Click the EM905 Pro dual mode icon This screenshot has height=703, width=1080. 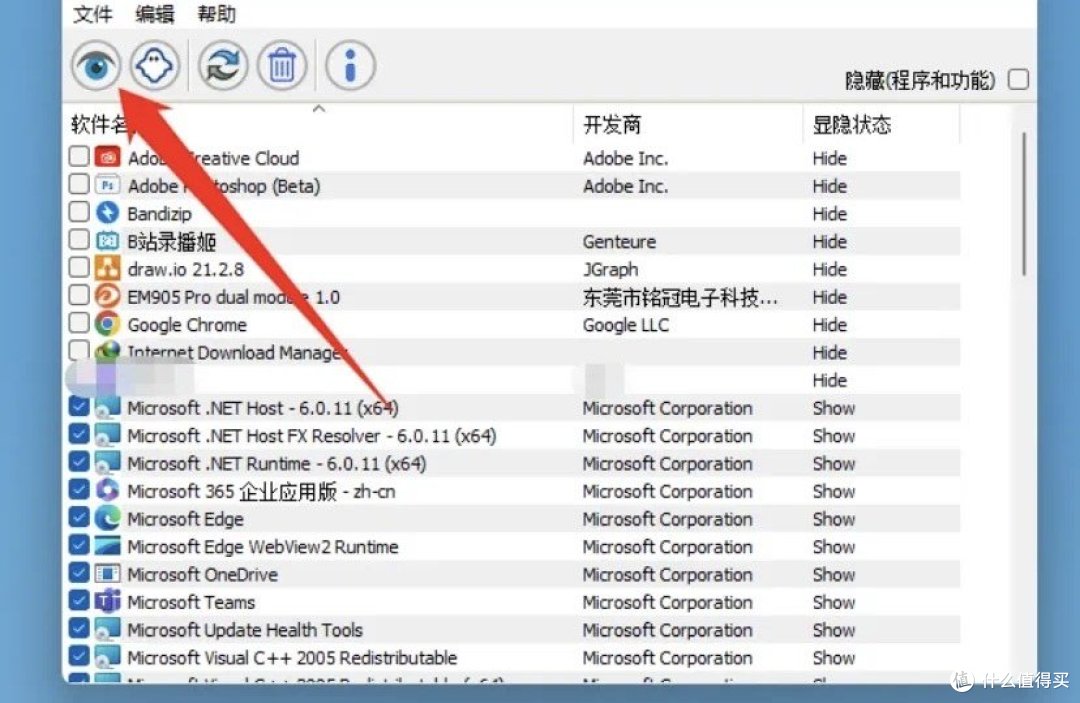107,296
